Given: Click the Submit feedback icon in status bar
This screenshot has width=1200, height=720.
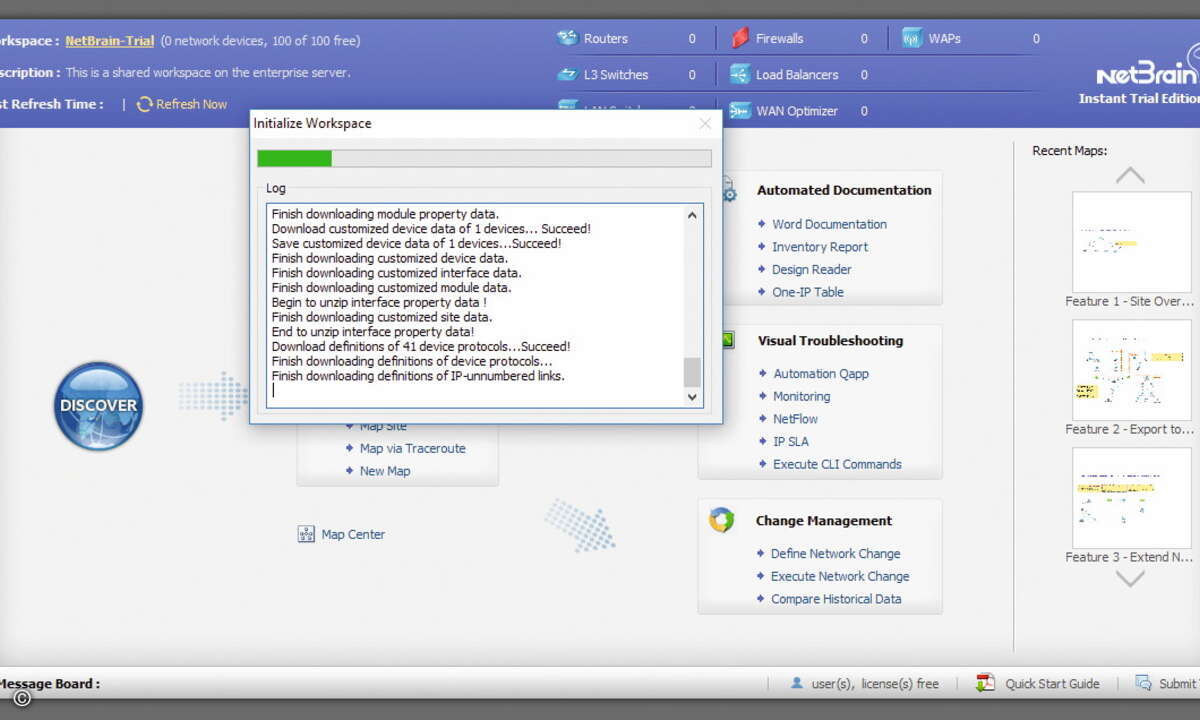Looking at the screenshot, I should (1143, 683).
